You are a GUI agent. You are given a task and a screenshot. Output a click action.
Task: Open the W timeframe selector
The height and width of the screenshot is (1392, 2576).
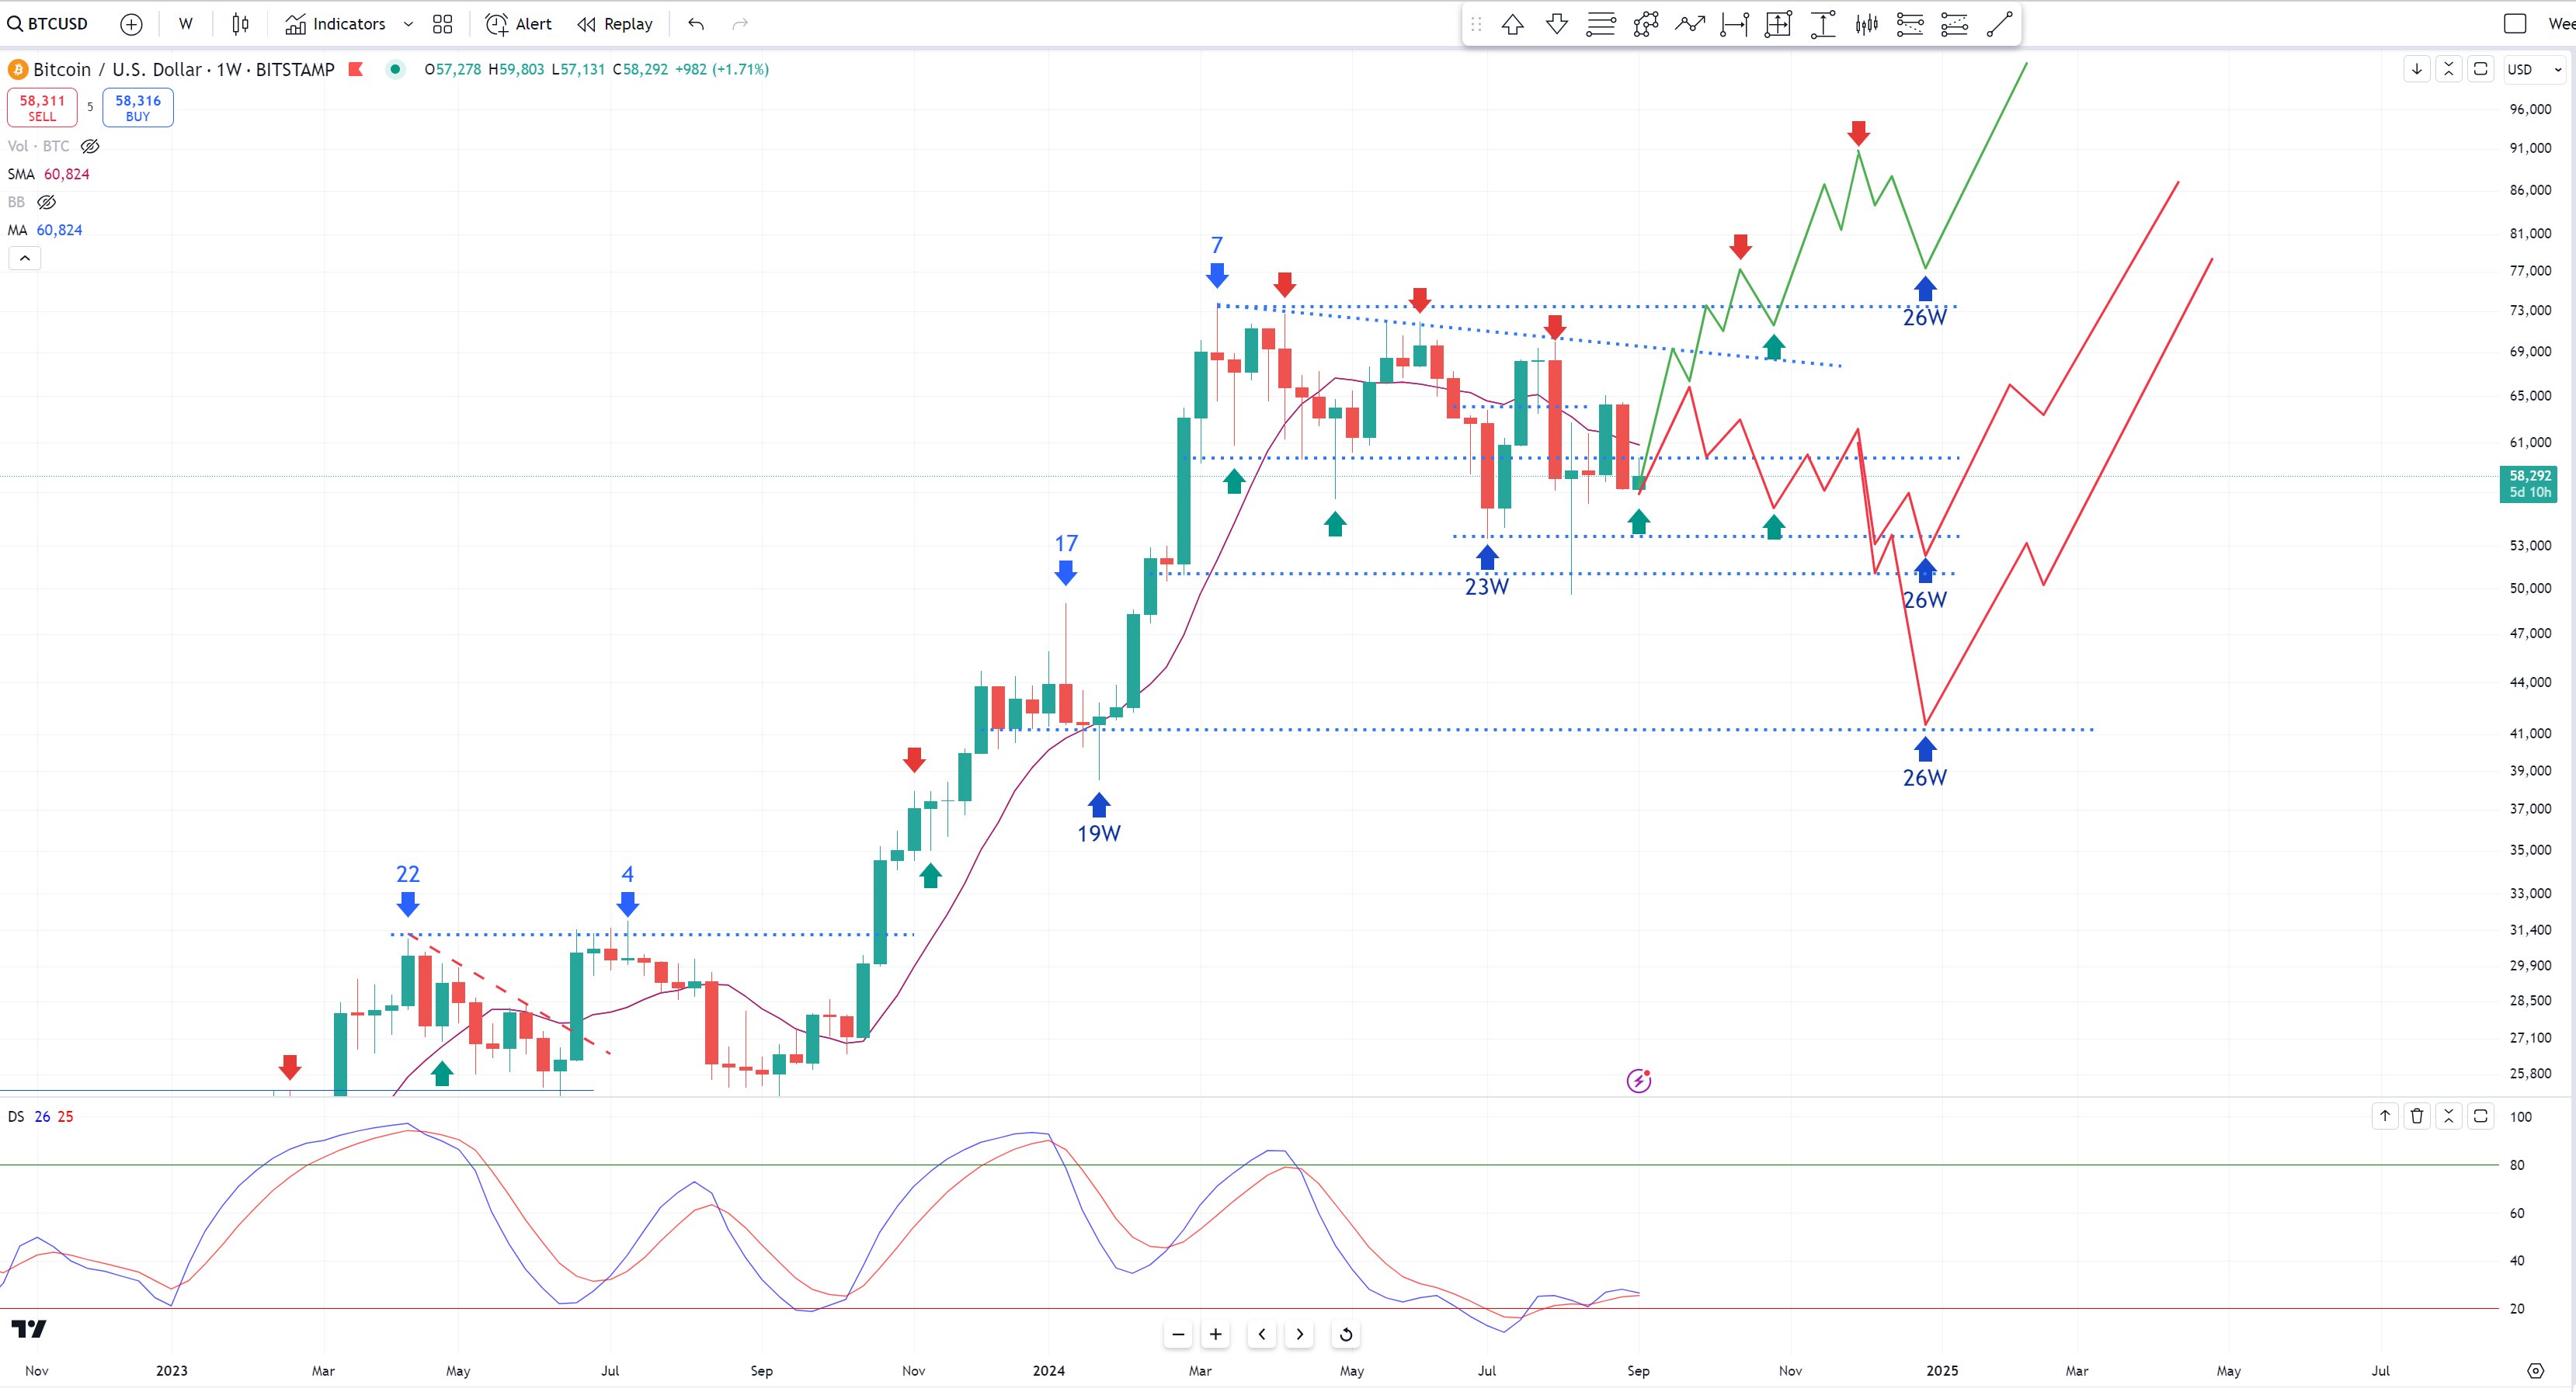point(186,24)
